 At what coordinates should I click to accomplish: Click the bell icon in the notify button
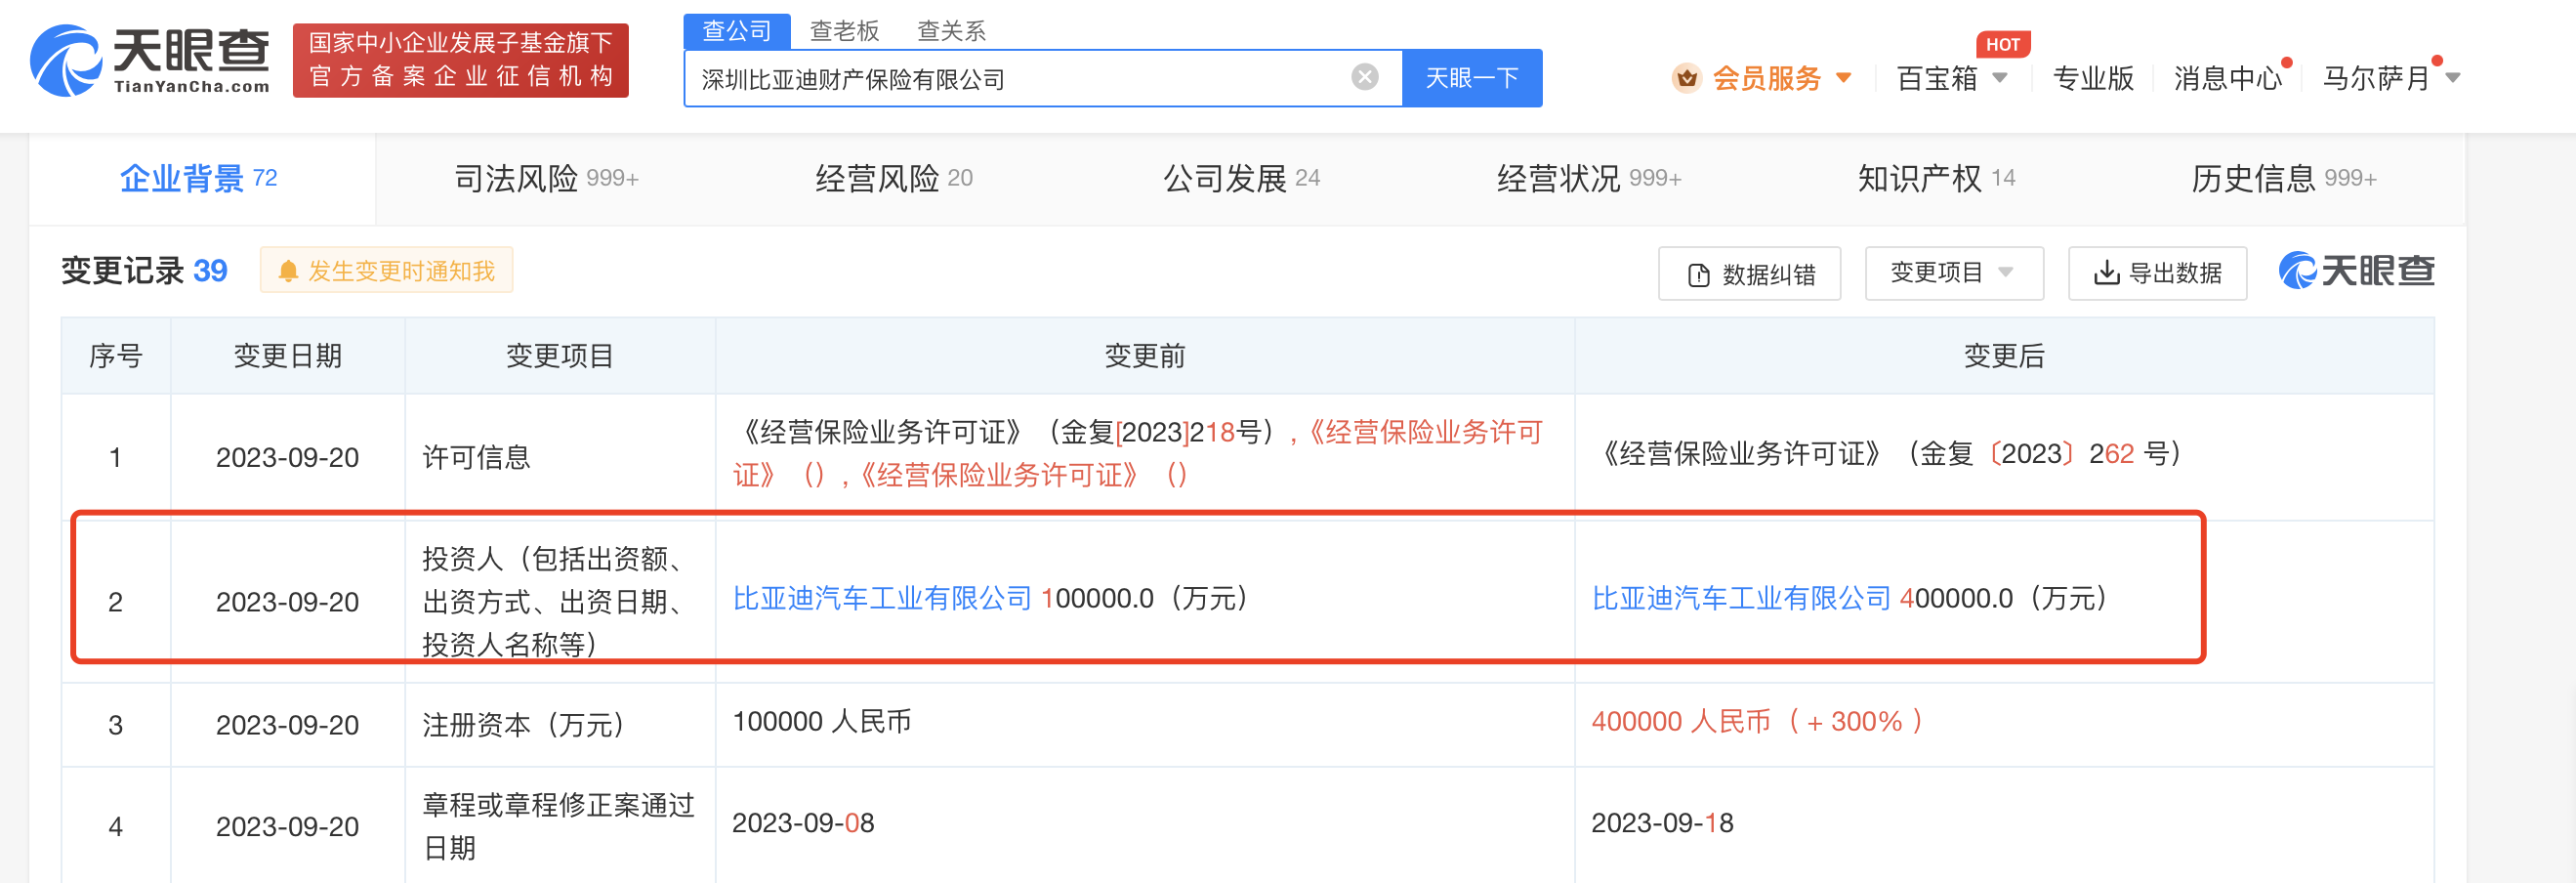288,271
